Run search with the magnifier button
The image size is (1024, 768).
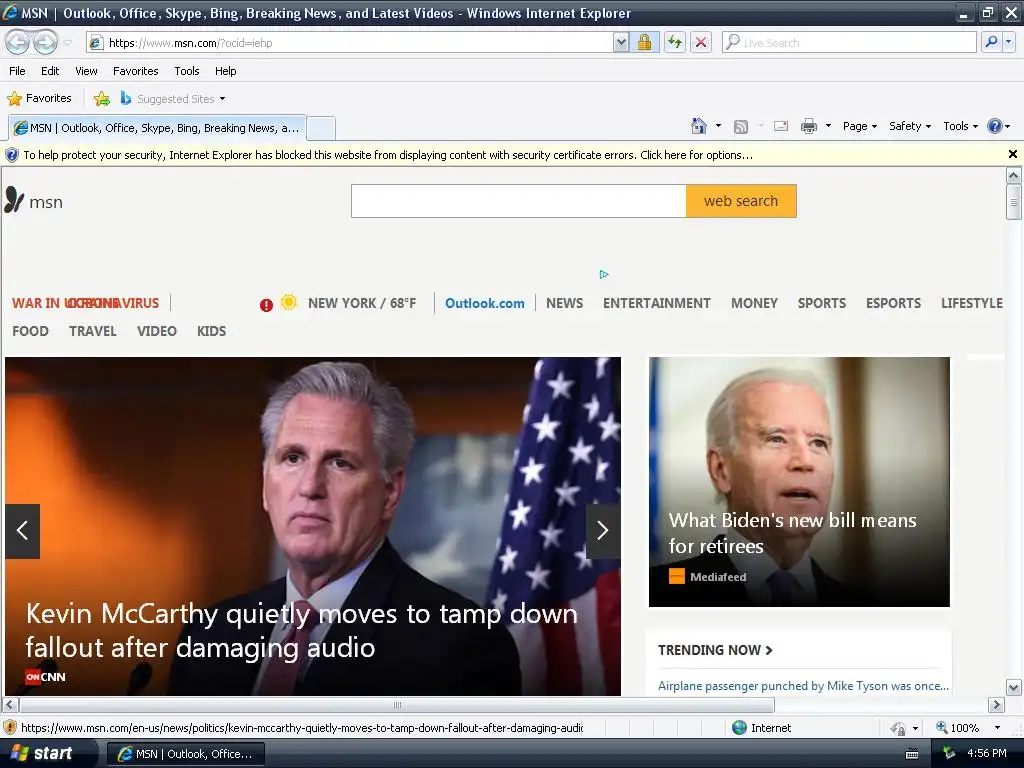[x=991, y=42]
